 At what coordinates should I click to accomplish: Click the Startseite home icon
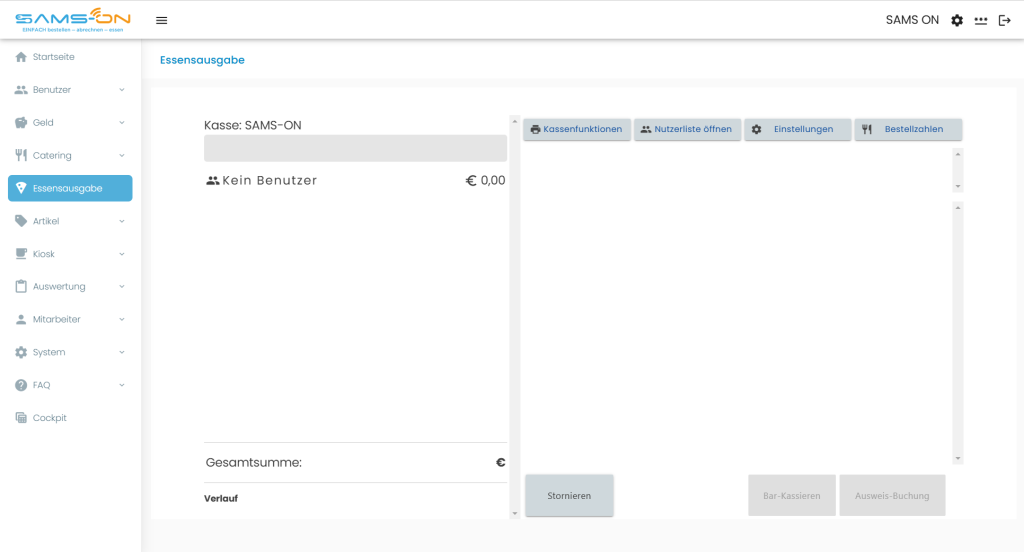coord(21,57)
